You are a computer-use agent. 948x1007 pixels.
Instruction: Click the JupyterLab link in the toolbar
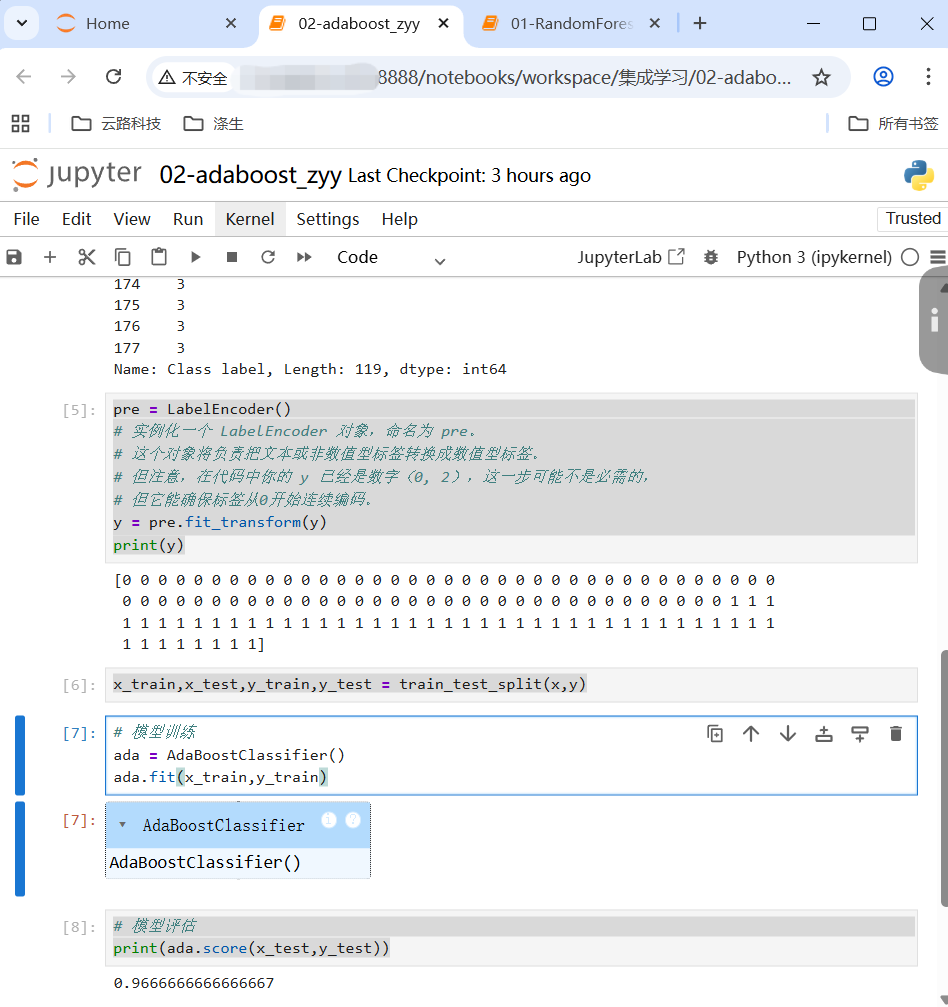(630, 257)
